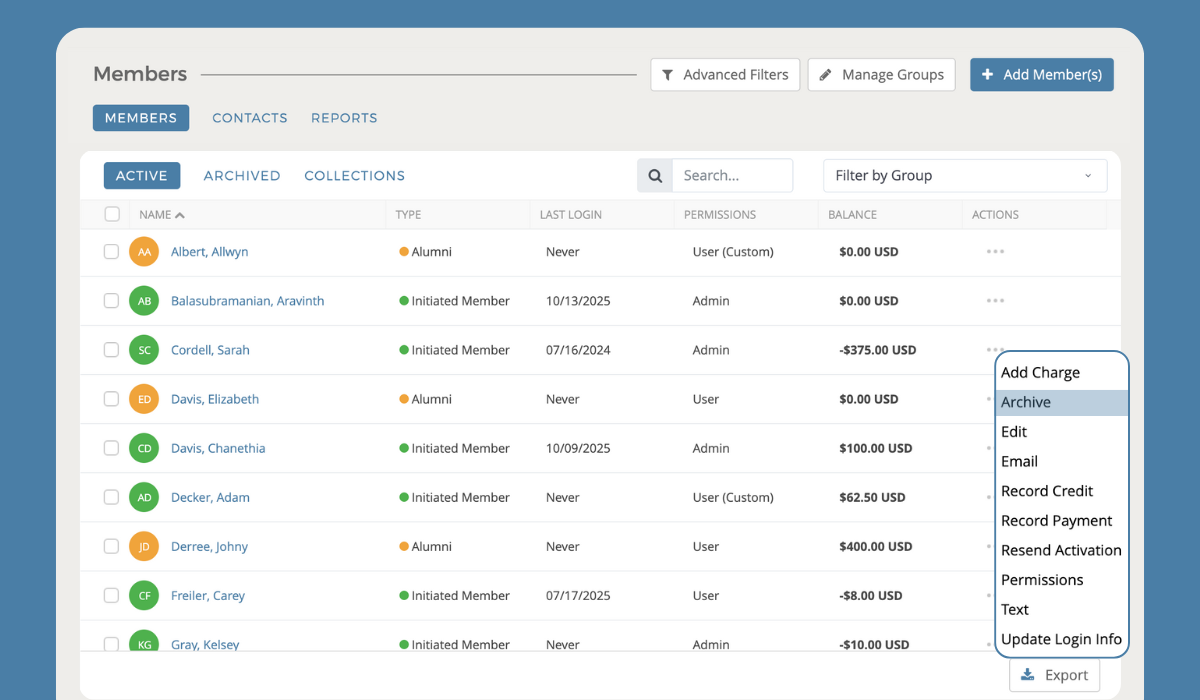1200x700 pixels.
Task: Open Davis, Elizabeth member link
Action: coord(215,399)
